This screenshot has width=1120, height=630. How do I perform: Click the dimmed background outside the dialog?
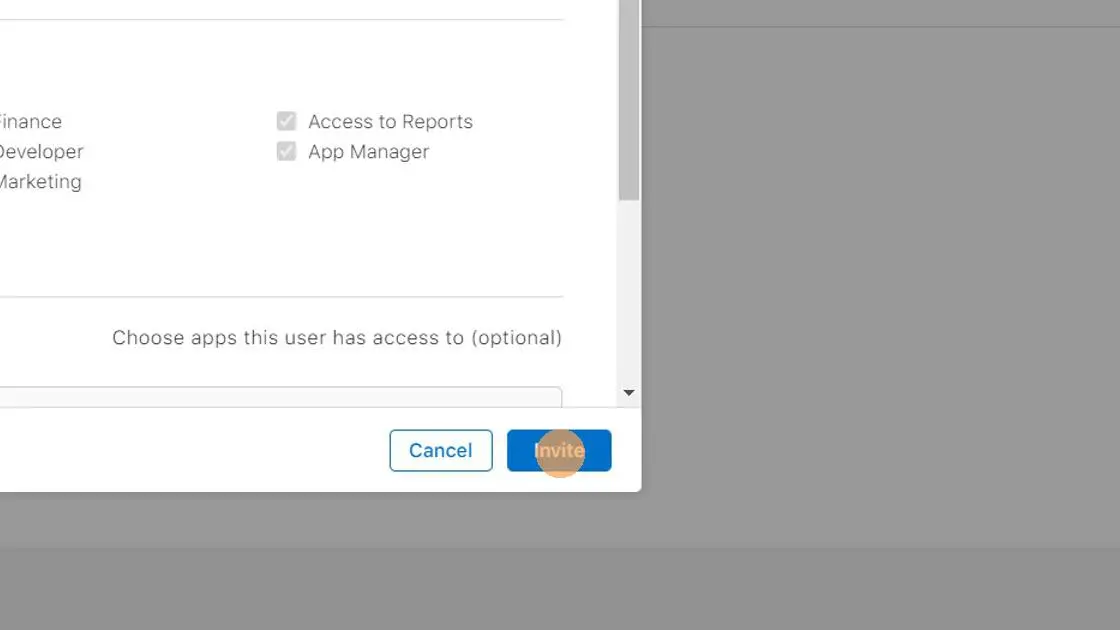[x=880, y=300]
